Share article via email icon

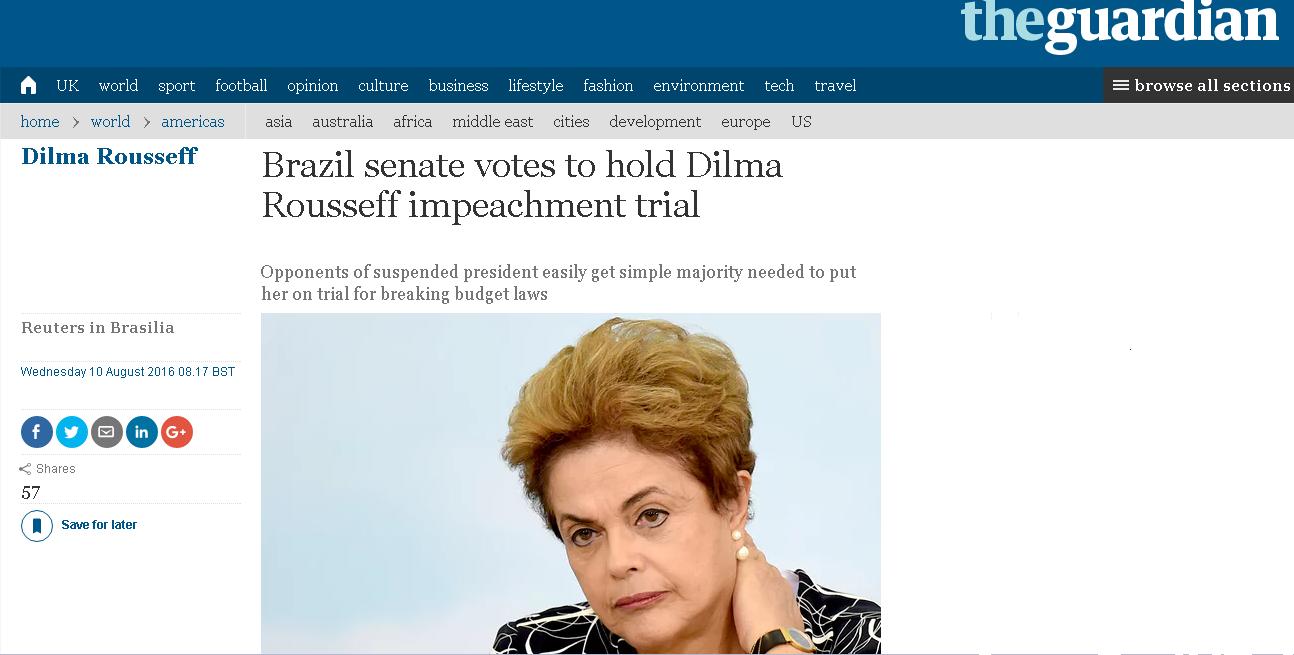click(x=107, y=432)
